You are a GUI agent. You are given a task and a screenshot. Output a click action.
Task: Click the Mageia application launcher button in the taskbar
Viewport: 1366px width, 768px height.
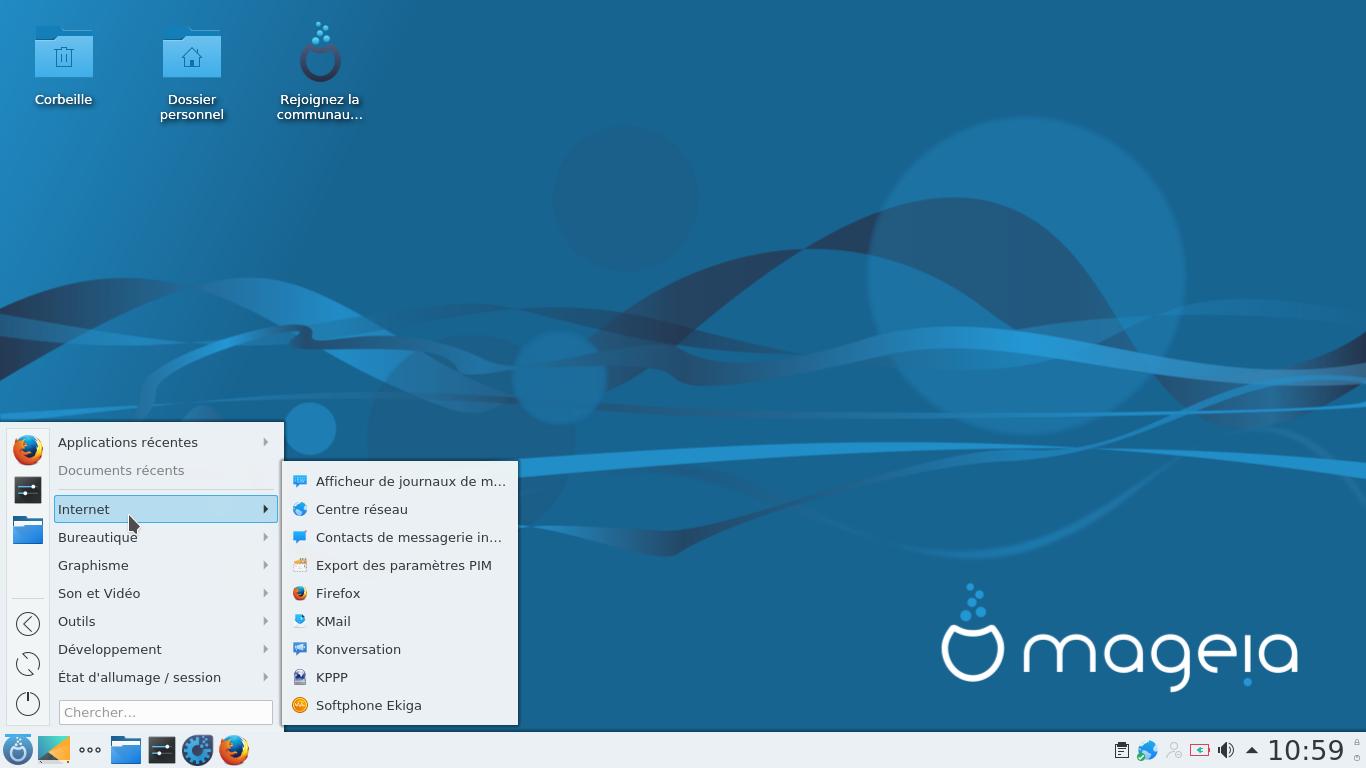point(18,750)
